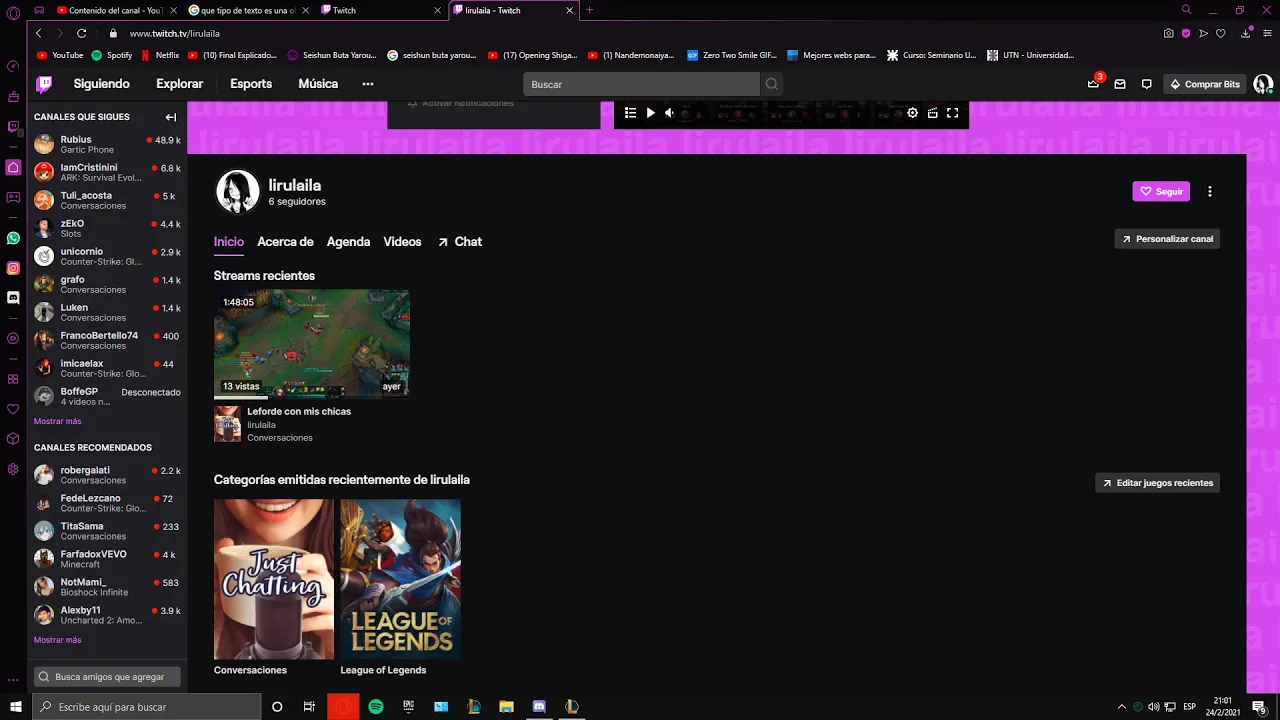Click Personalizar canal button

tap(1167, 239)
